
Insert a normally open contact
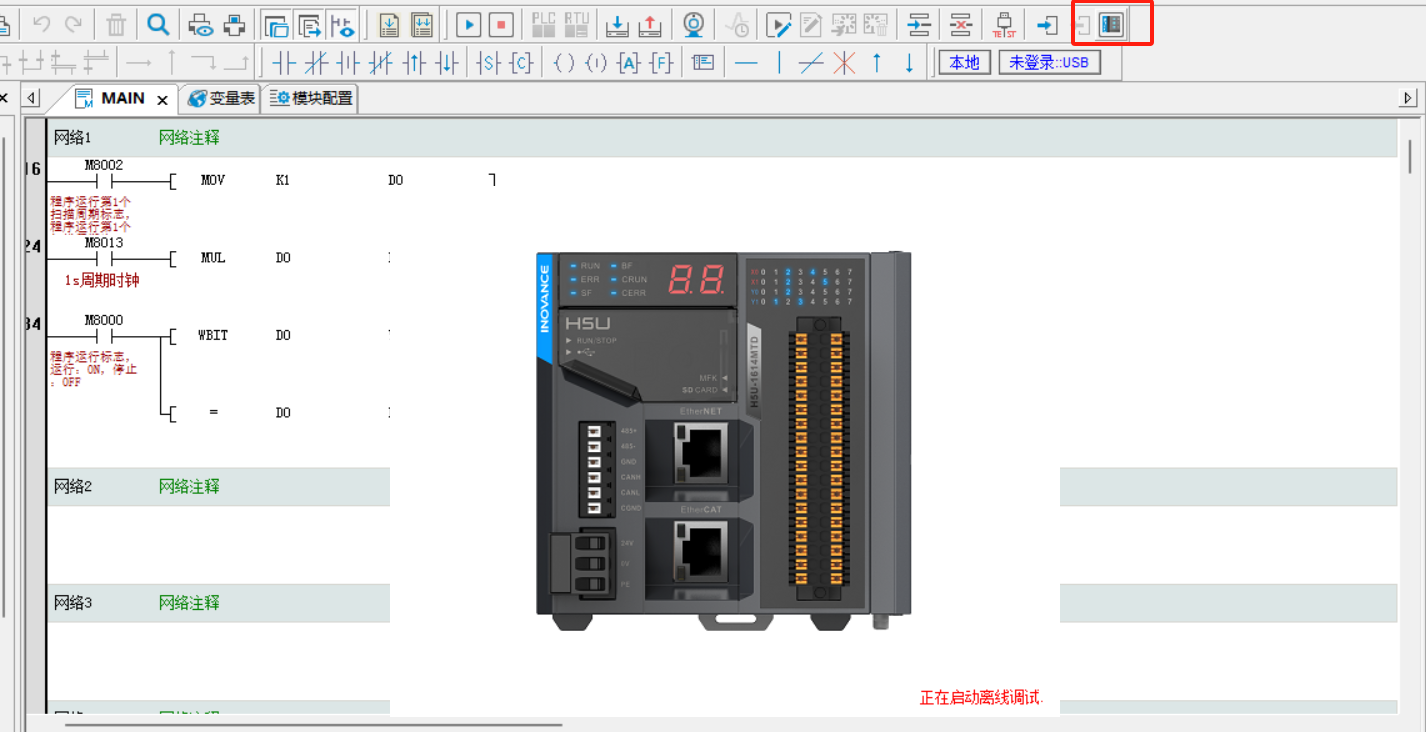tap(284, 63)
